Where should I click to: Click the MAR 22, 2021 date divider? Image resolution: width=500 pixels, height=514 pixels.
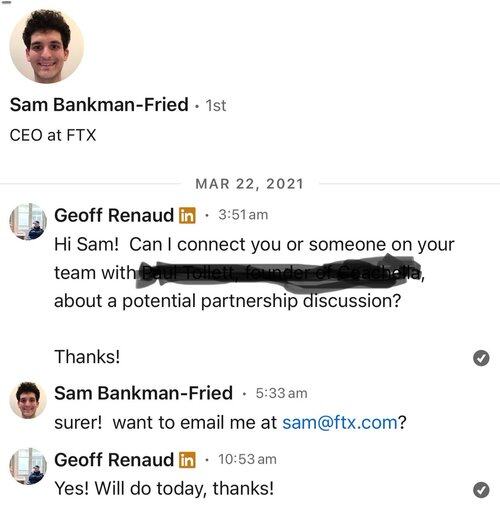[250, 184]
